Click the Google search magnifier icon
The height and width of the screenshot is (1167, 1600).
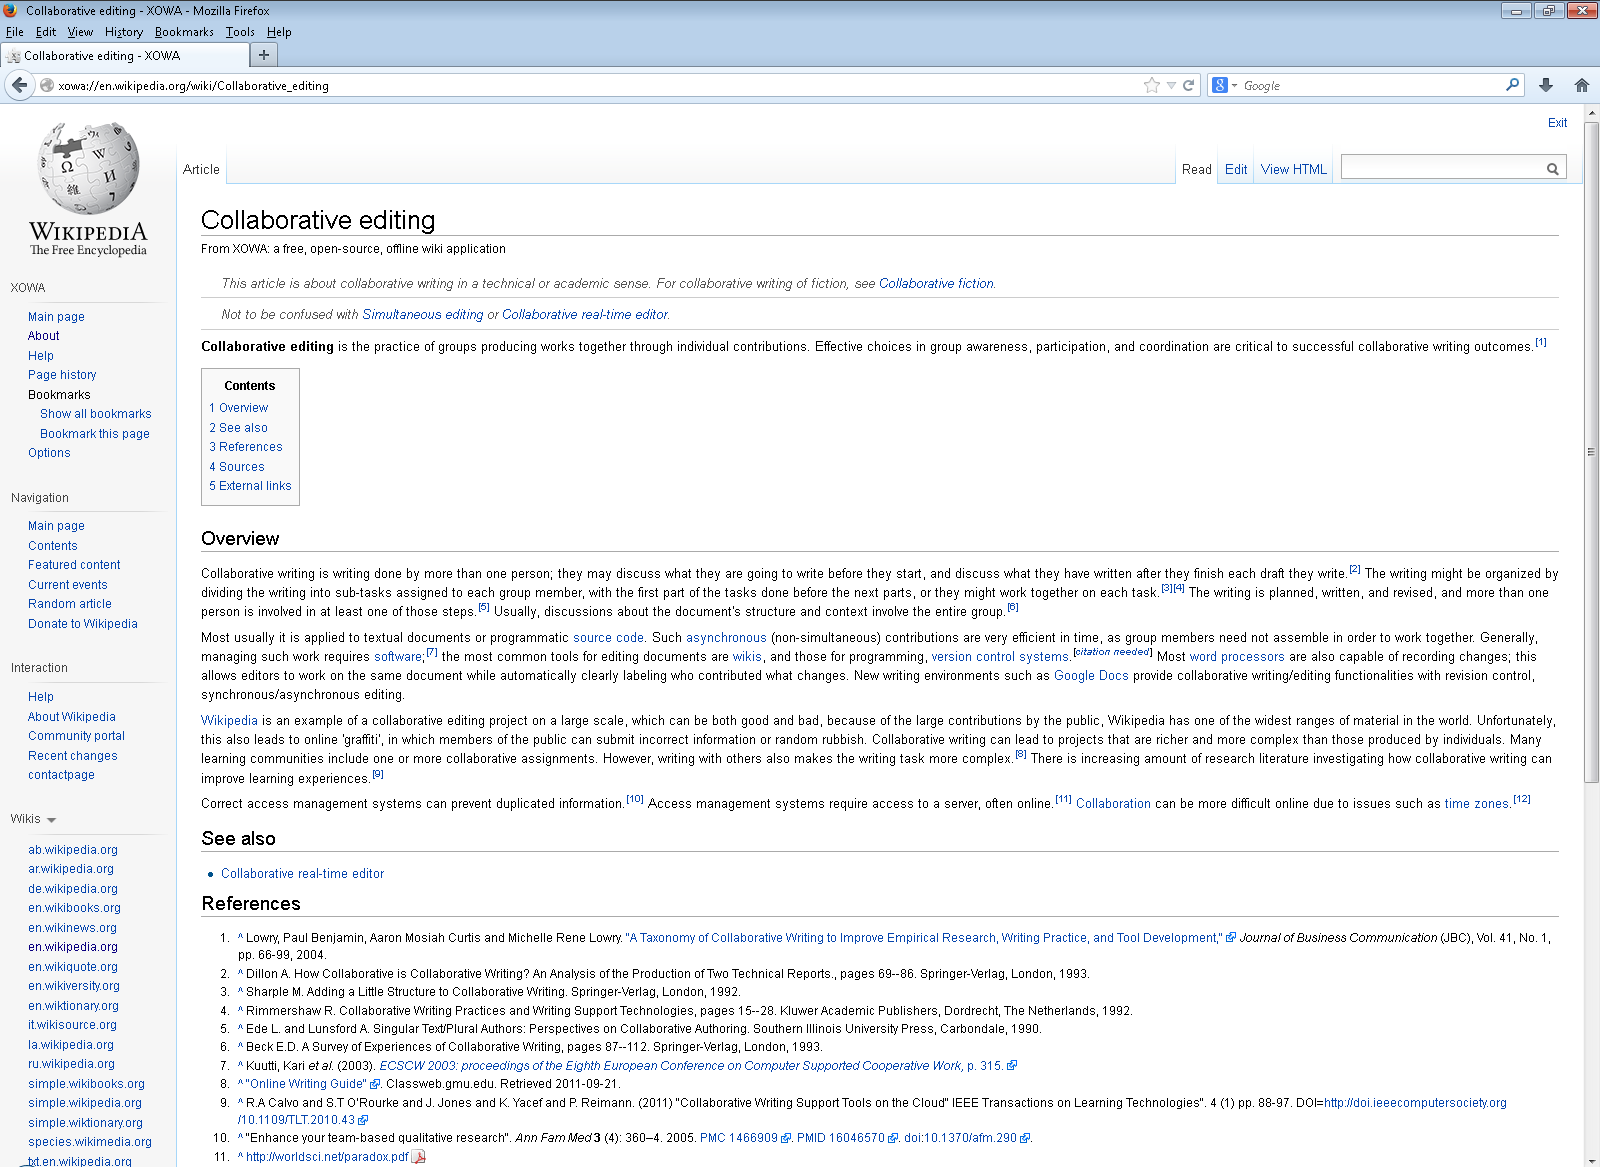coord(1512,85)
